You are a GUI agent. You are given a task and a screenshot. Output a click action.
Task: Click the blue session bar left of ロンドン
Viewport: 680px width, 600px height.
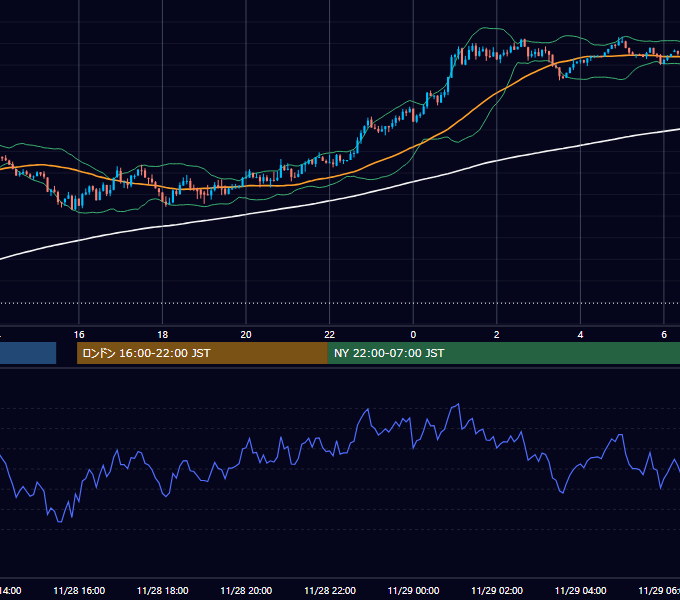click(x=28, y=353)
